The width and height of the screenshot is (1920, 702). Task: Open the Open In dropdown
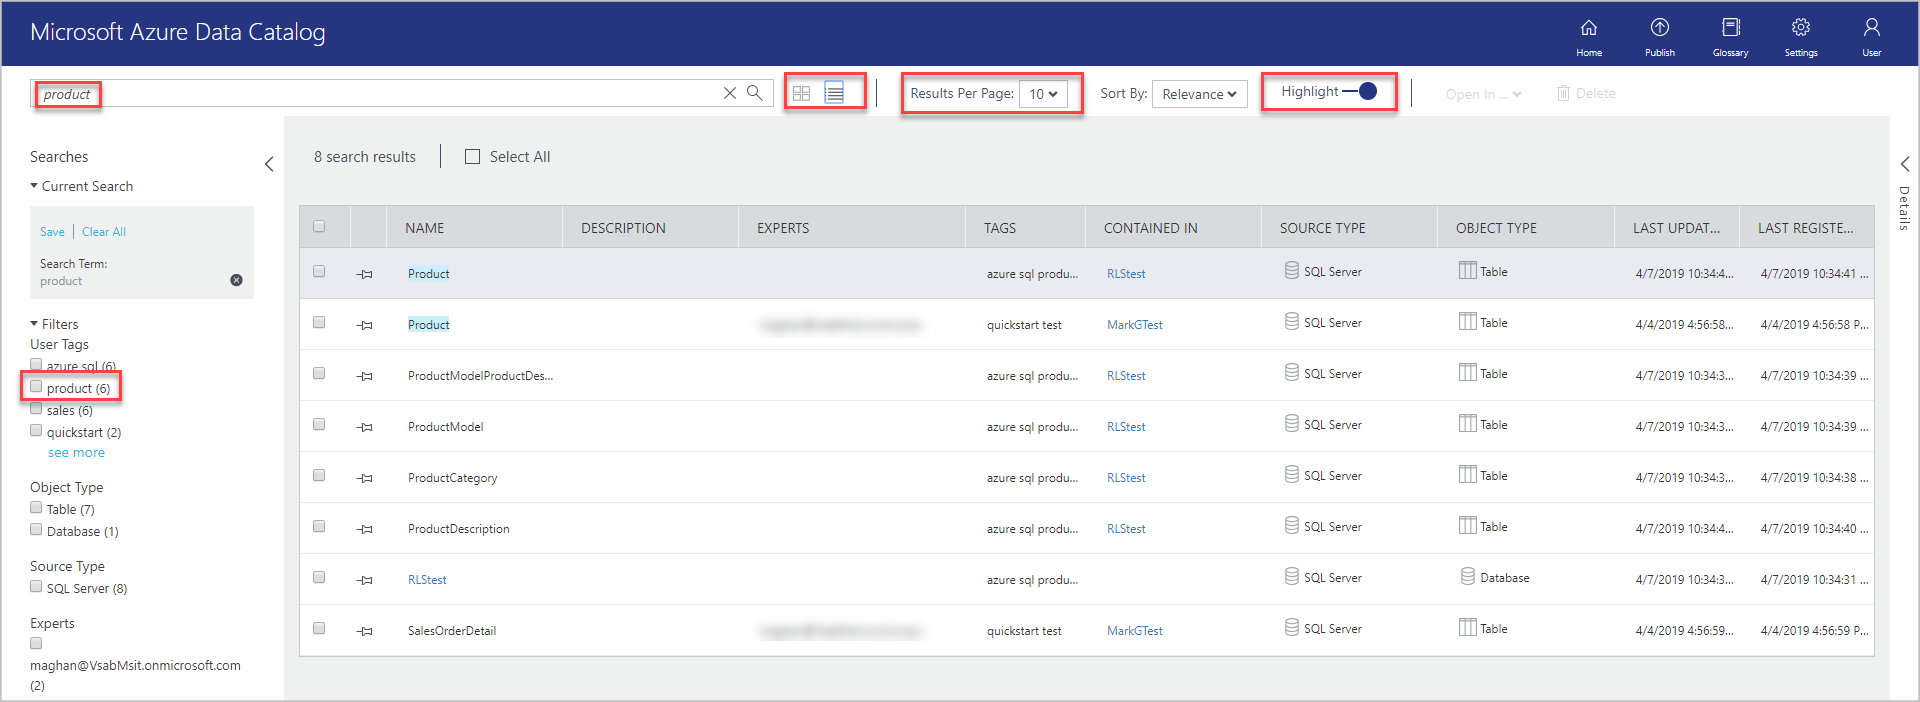click(1483, 94)
